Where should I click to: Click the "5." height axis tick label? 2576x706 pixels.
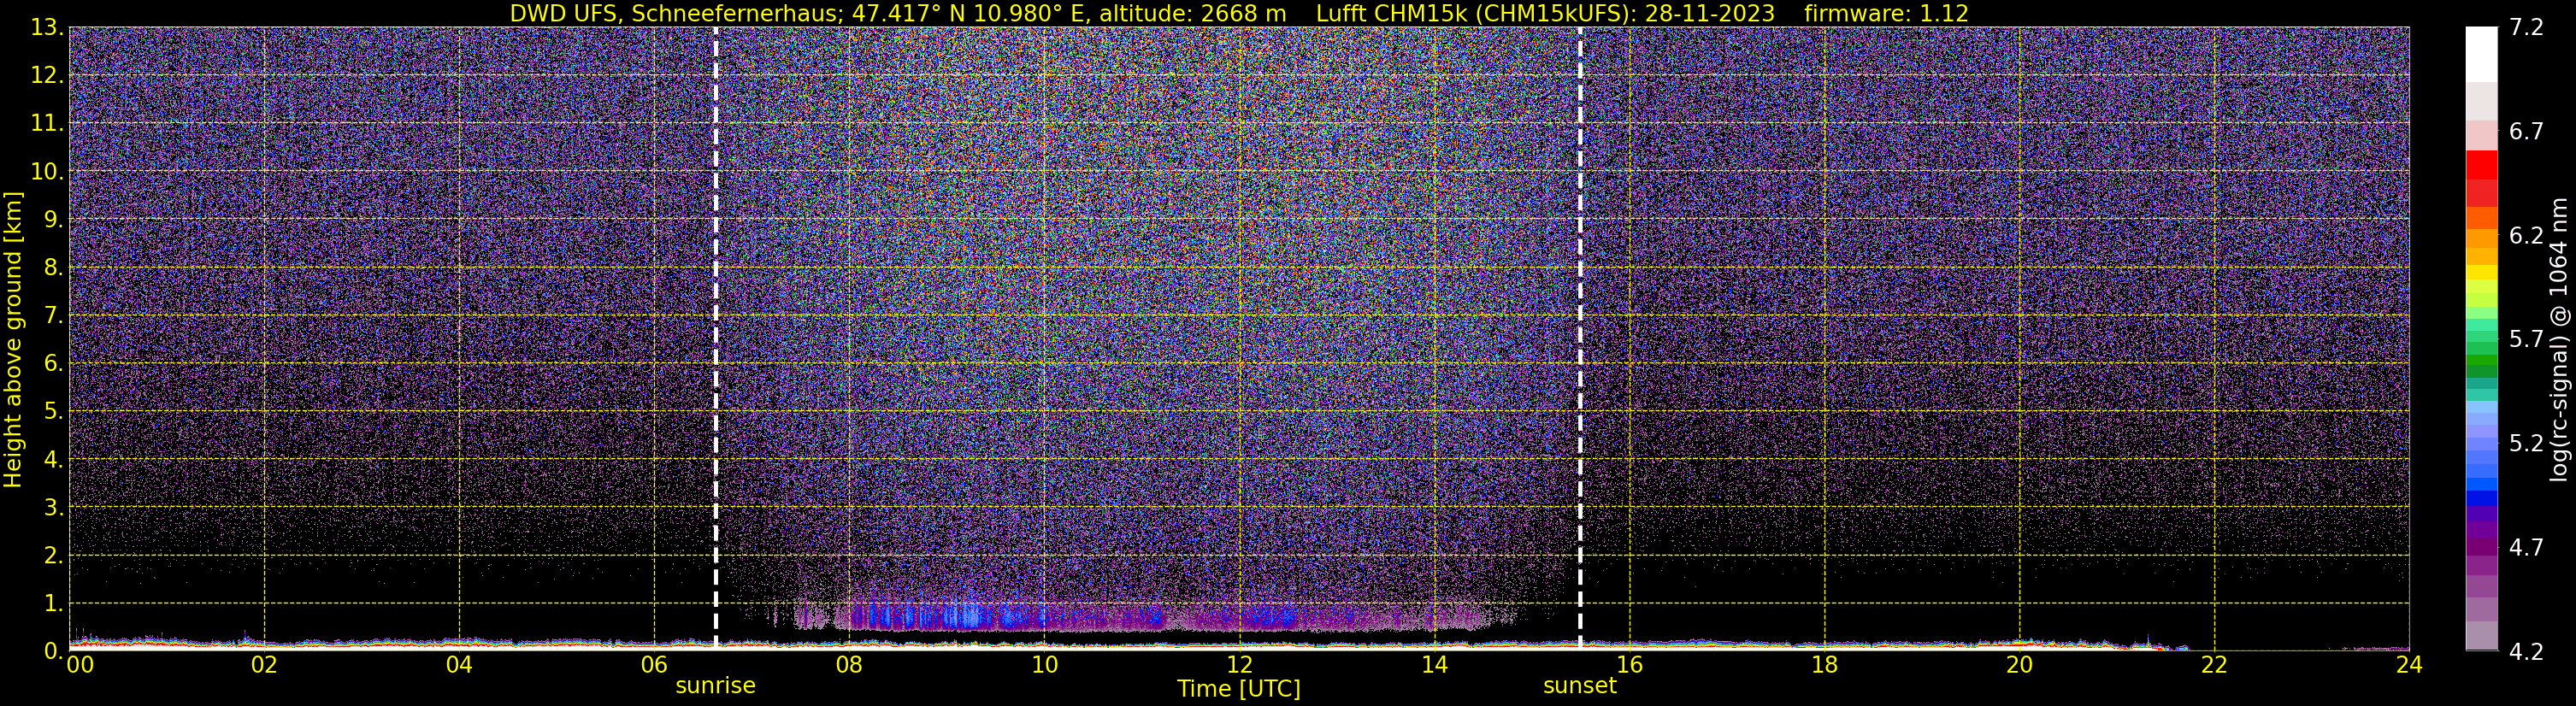53,411
